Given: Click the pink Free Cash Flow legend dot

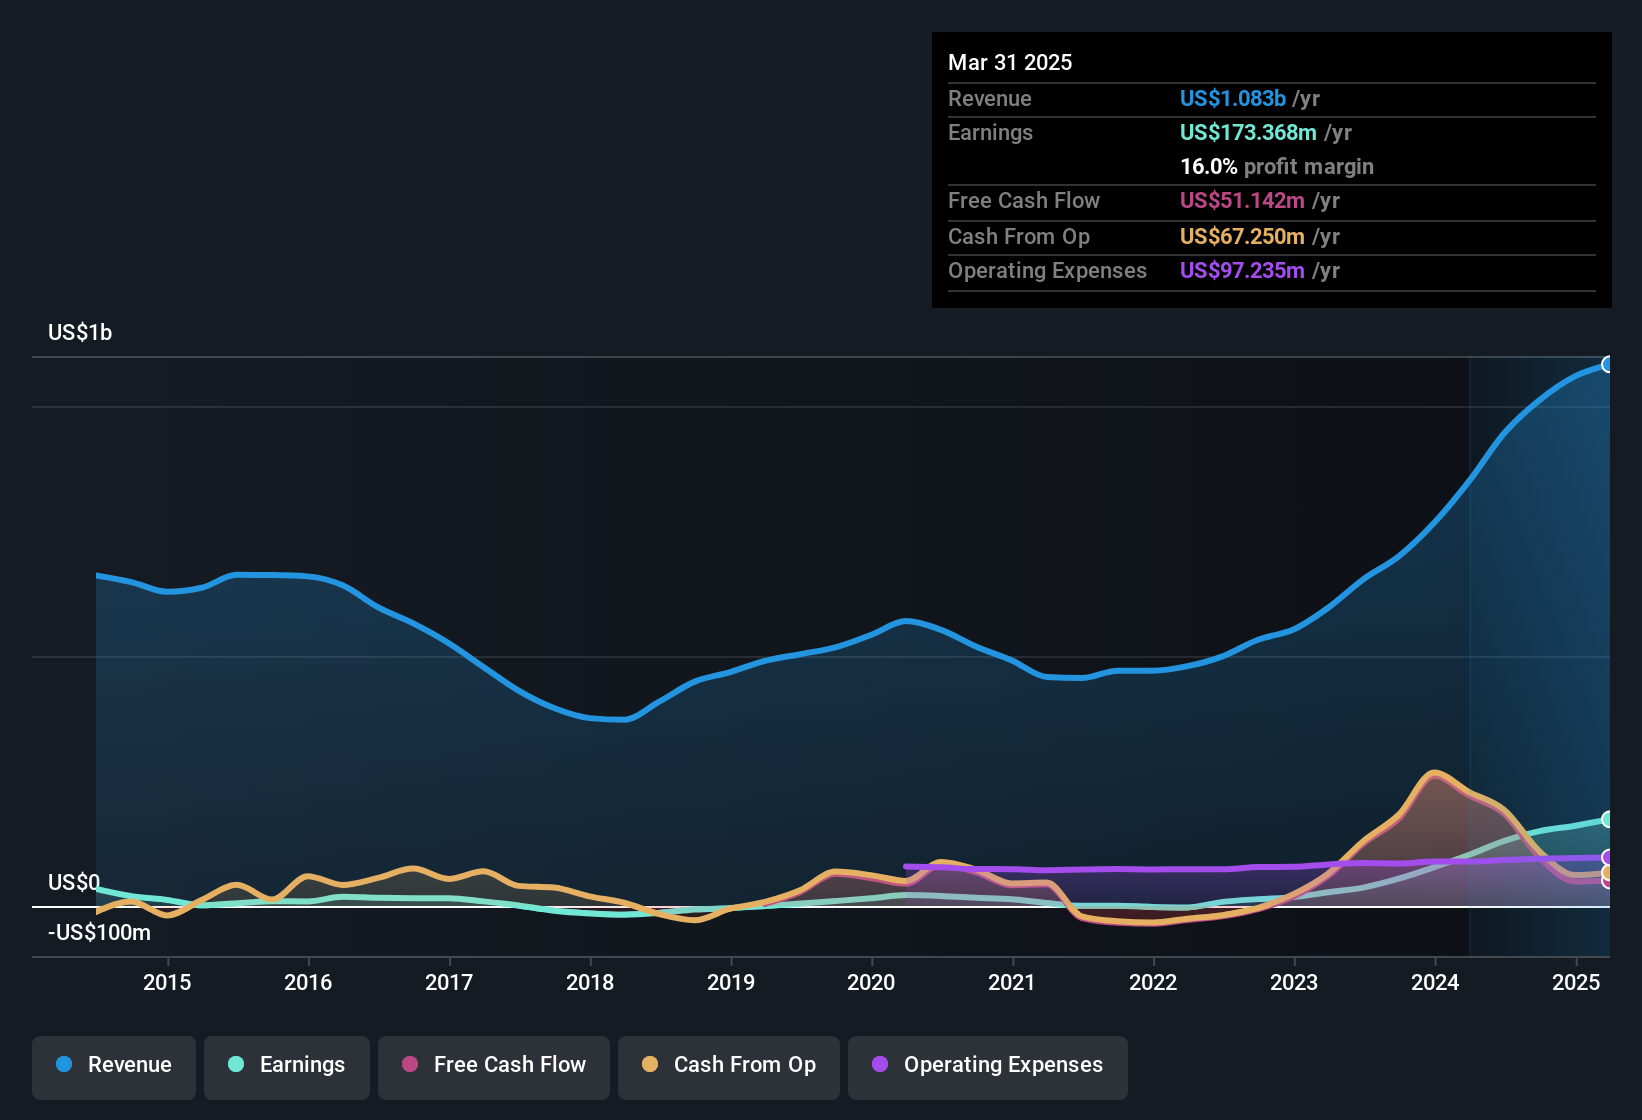Looking at the screenshot, I should pos(410,1064).
